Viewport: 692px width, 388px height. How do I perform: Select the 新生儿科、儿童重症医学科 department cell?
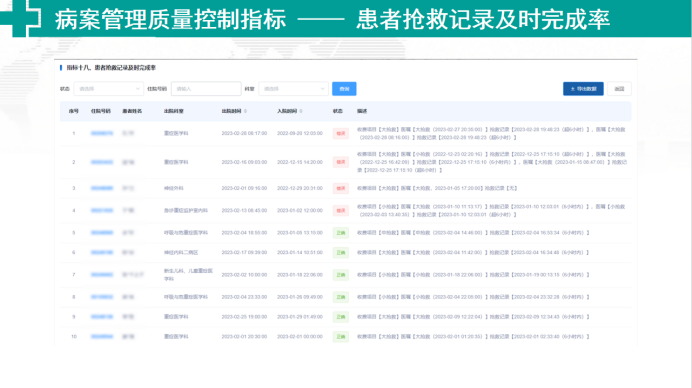[x=188, y=275]
